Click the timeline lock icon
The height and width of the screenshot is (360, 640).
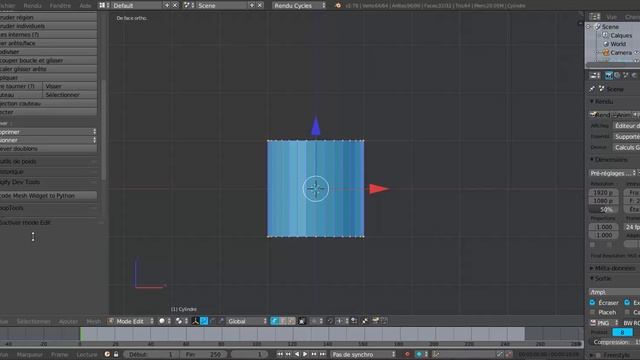tap(116, 354)
